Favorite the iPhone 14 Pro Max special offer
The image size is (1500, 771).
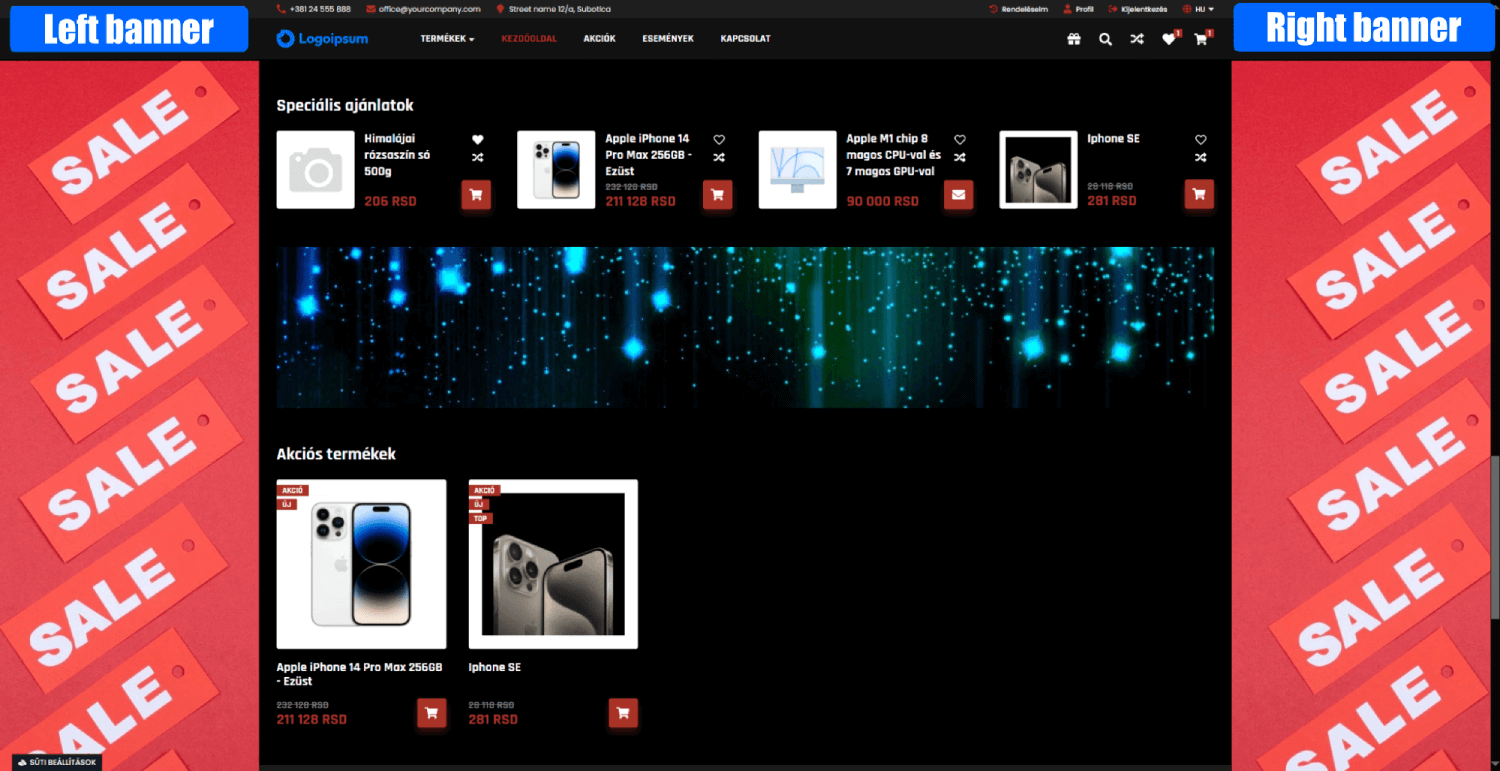coord(718,140)
